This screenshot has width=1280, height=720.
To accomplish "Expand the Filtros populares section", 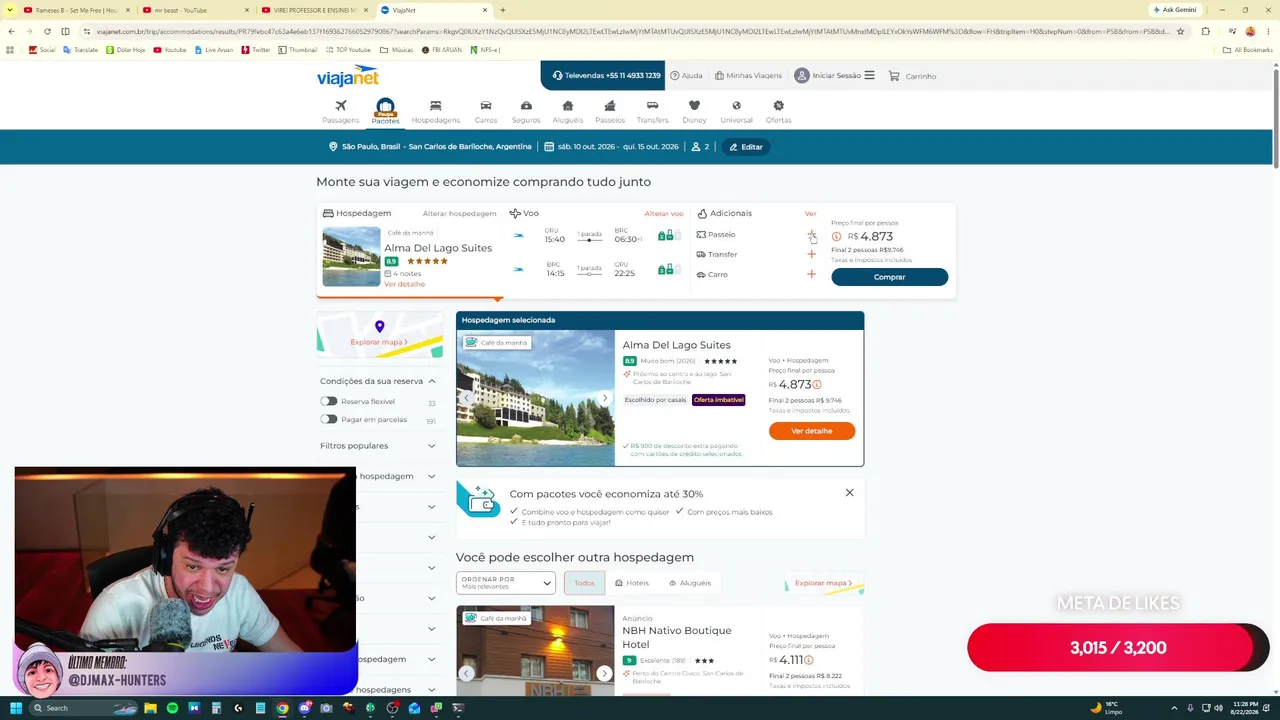I will click(431, 446).
